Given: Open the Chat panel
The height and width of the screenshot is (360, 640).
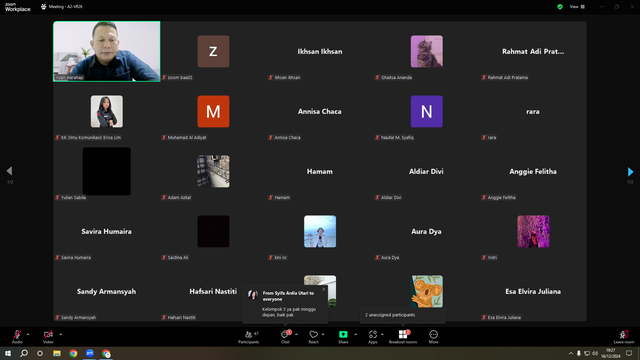Looking at the screenshot, I should tap(285, 337).
